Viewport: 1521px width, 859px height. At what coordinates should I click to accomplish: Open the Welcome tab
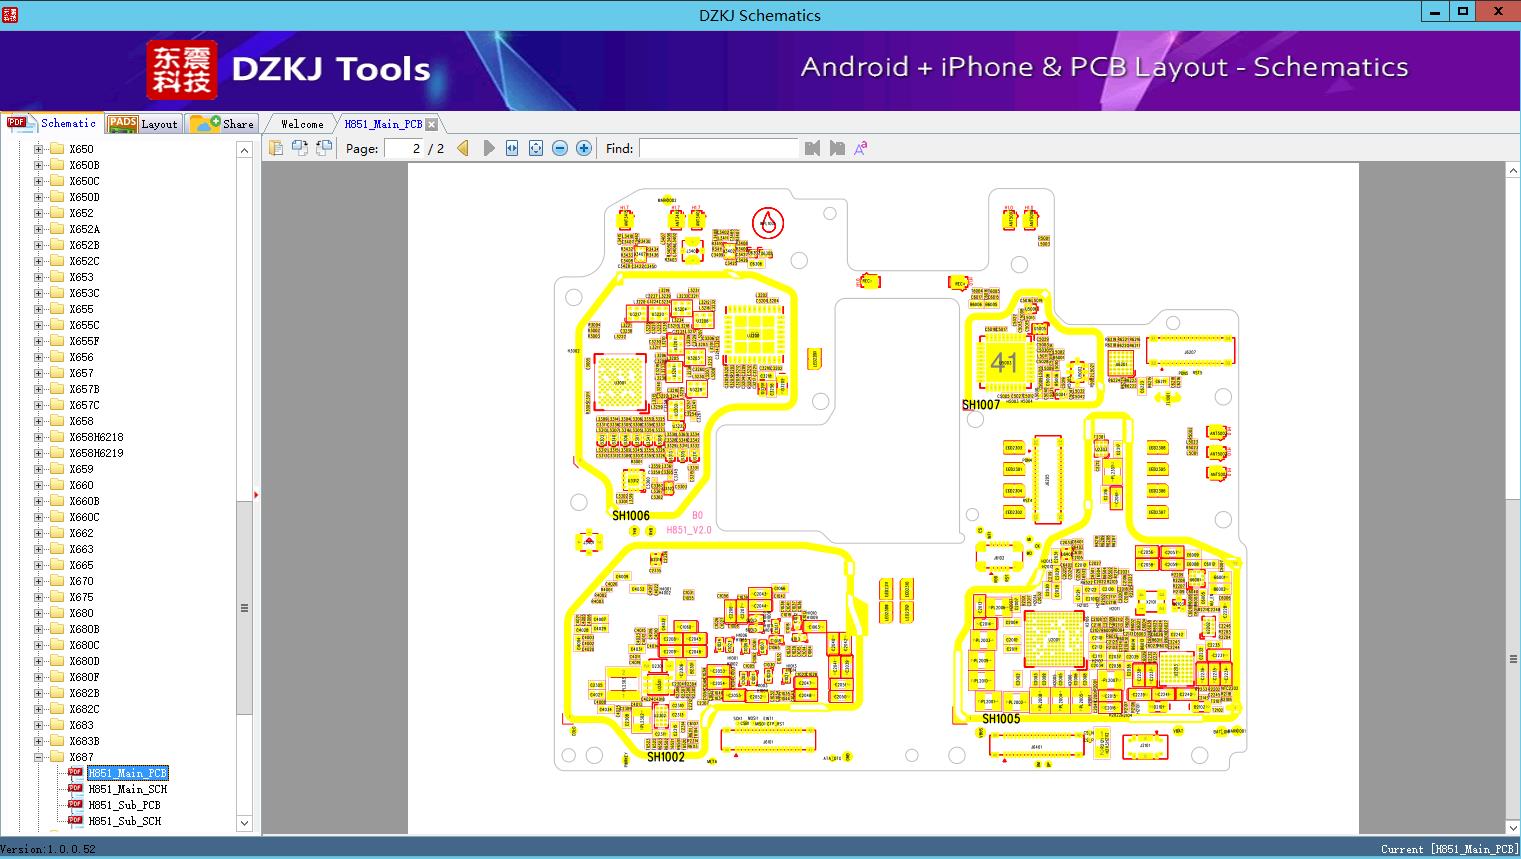tap(302, 124)
